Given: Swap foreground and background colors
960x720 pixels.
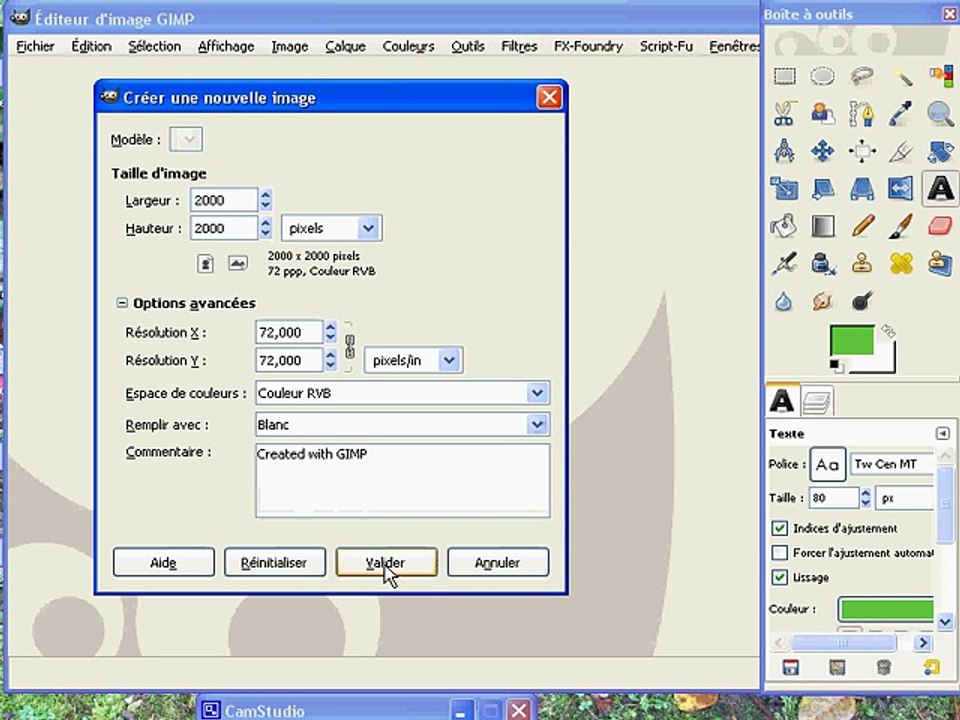Looking at the screenshot, I should point(888,331).
